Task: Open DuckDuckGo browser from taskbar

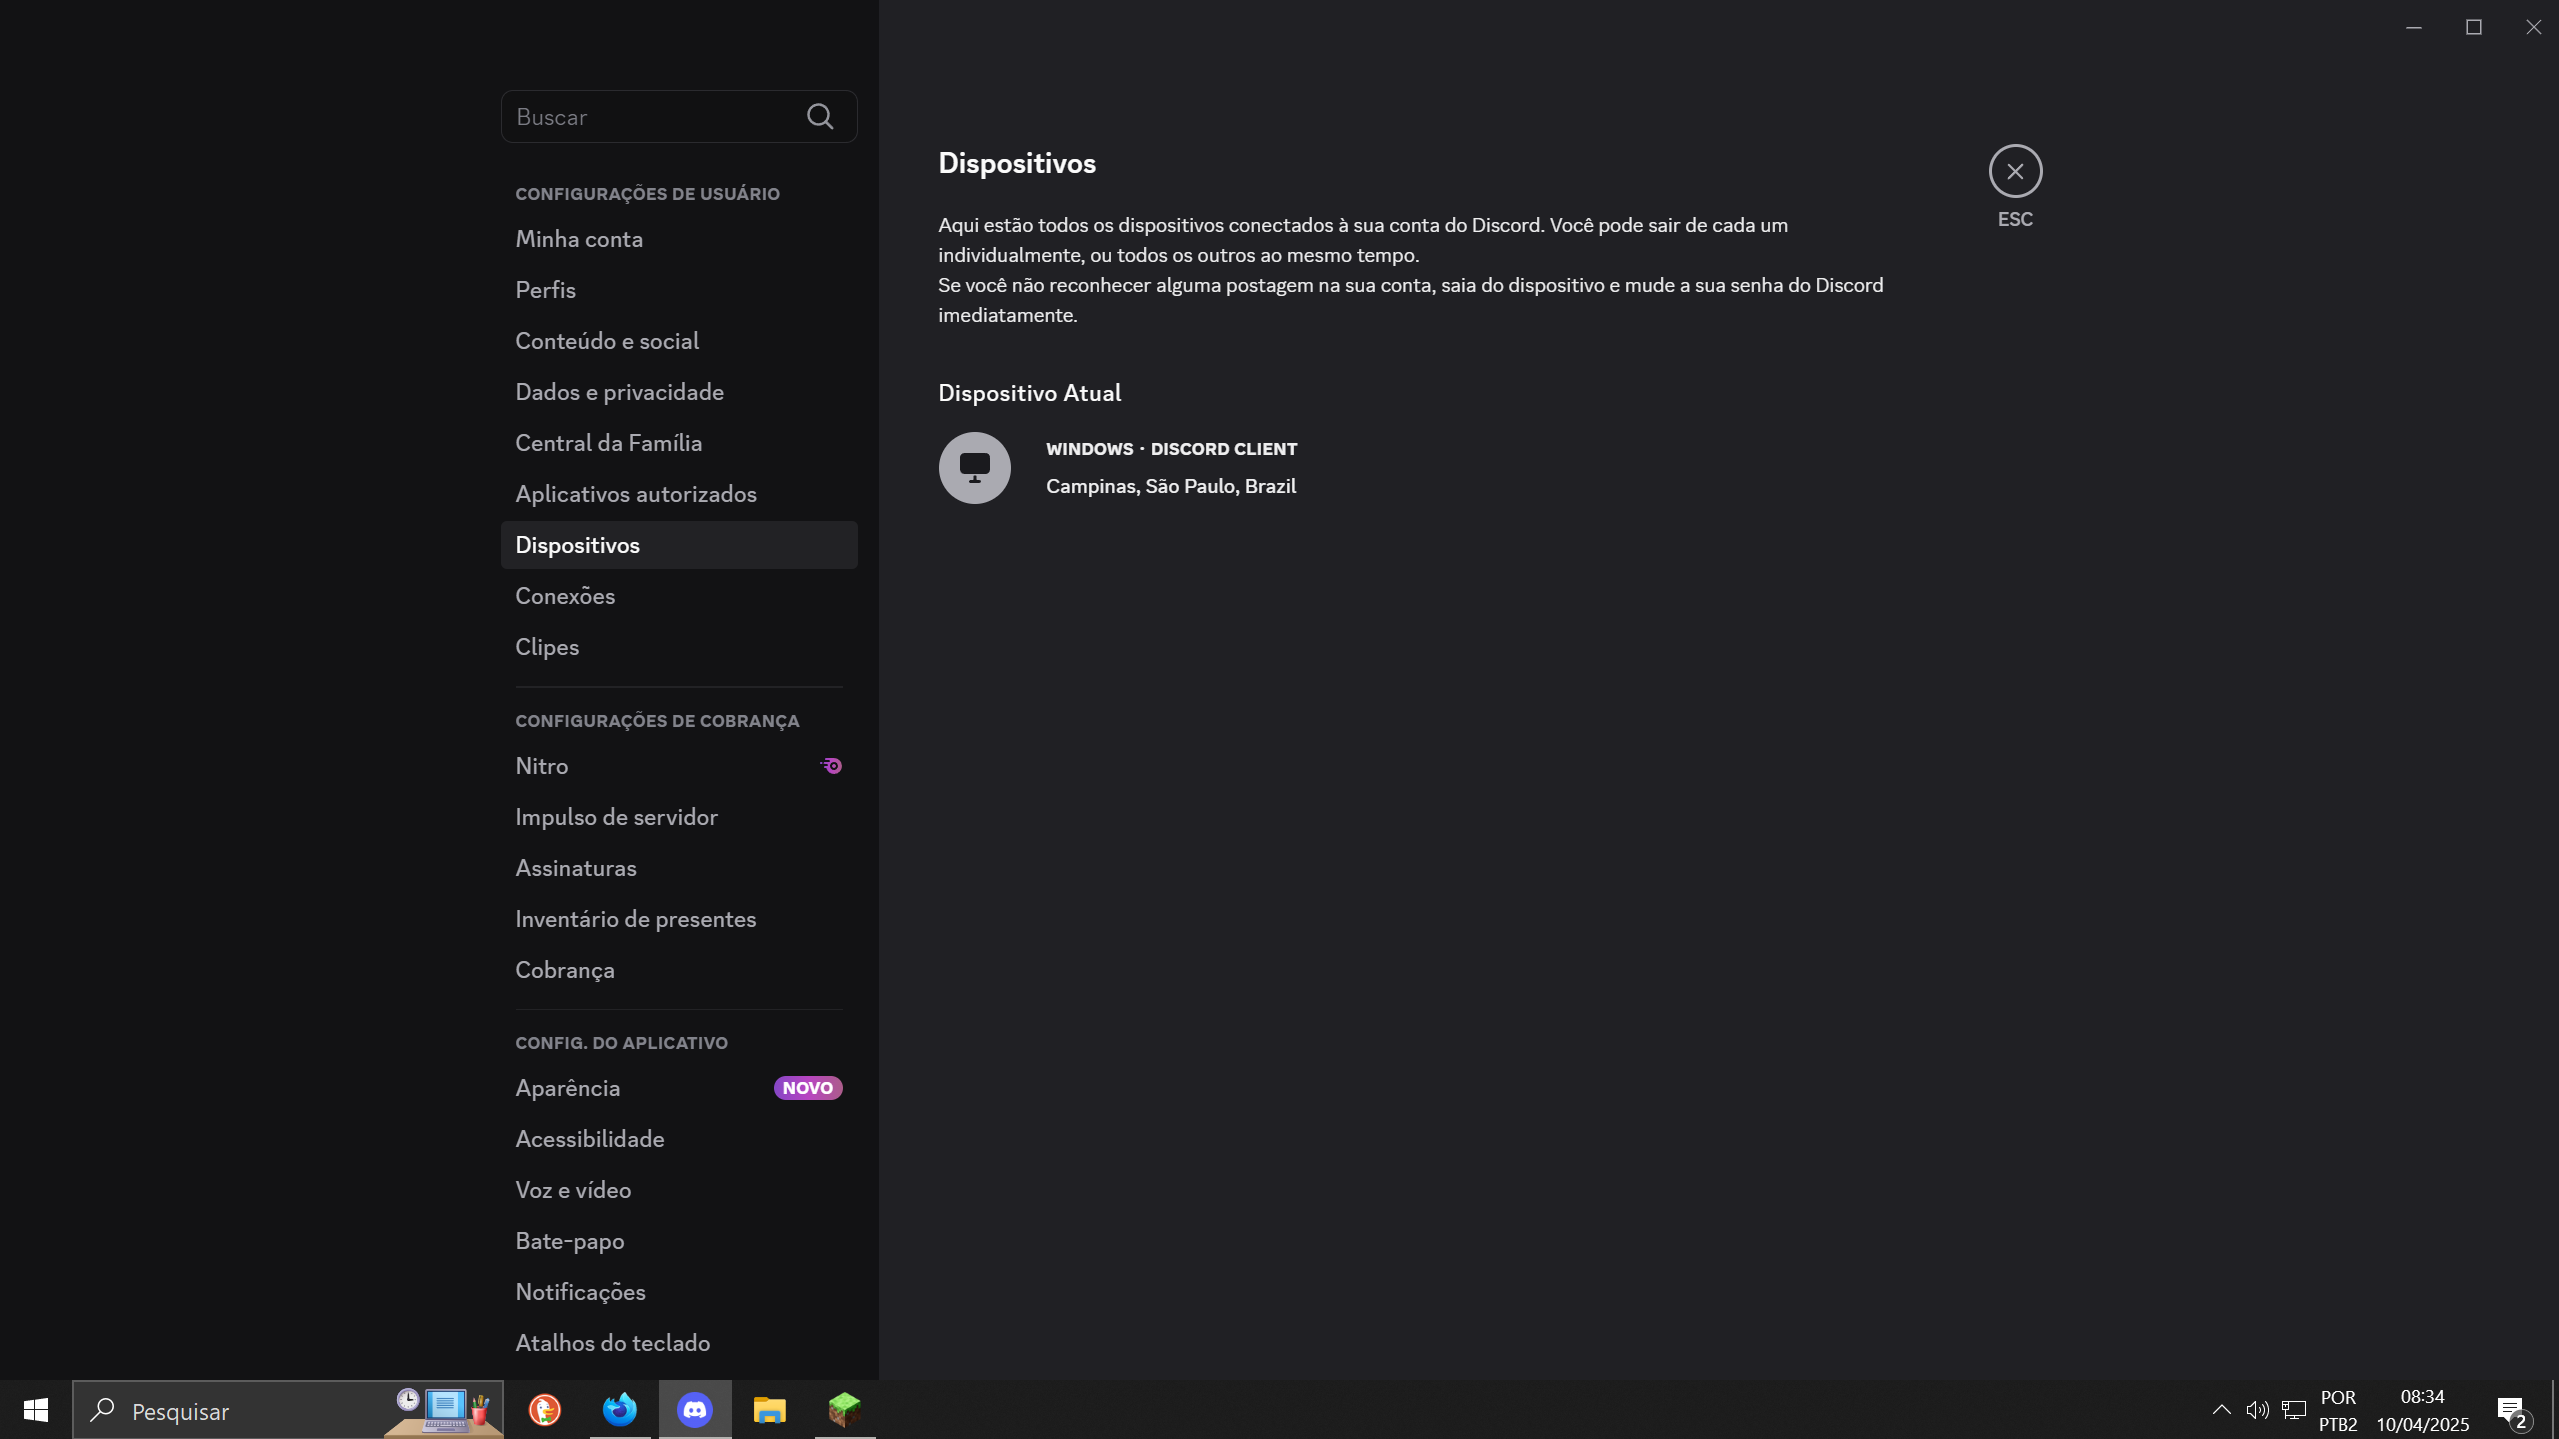Action: click(545, 1410)
